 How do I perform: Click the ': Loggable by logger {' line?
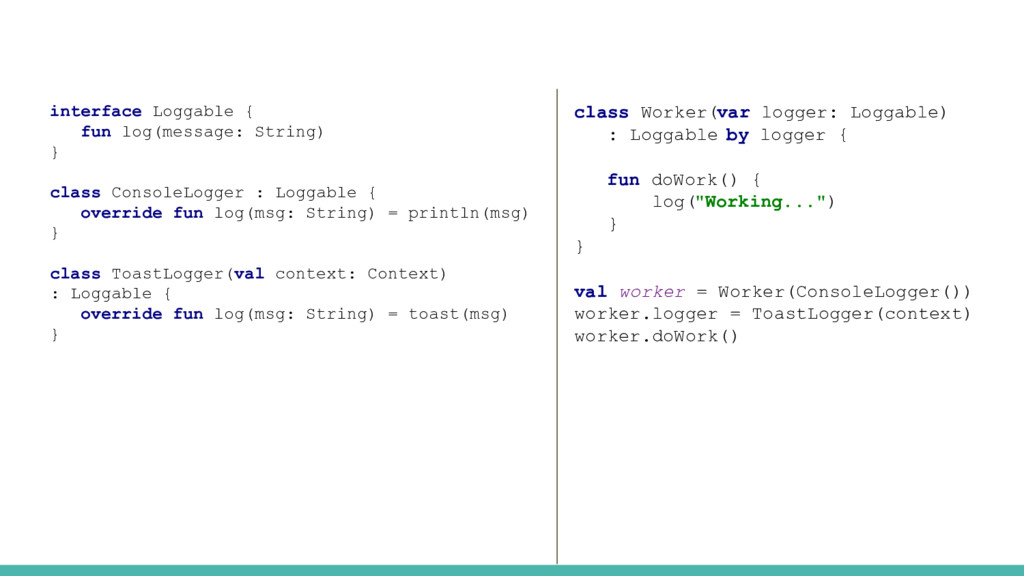[728, 135]
